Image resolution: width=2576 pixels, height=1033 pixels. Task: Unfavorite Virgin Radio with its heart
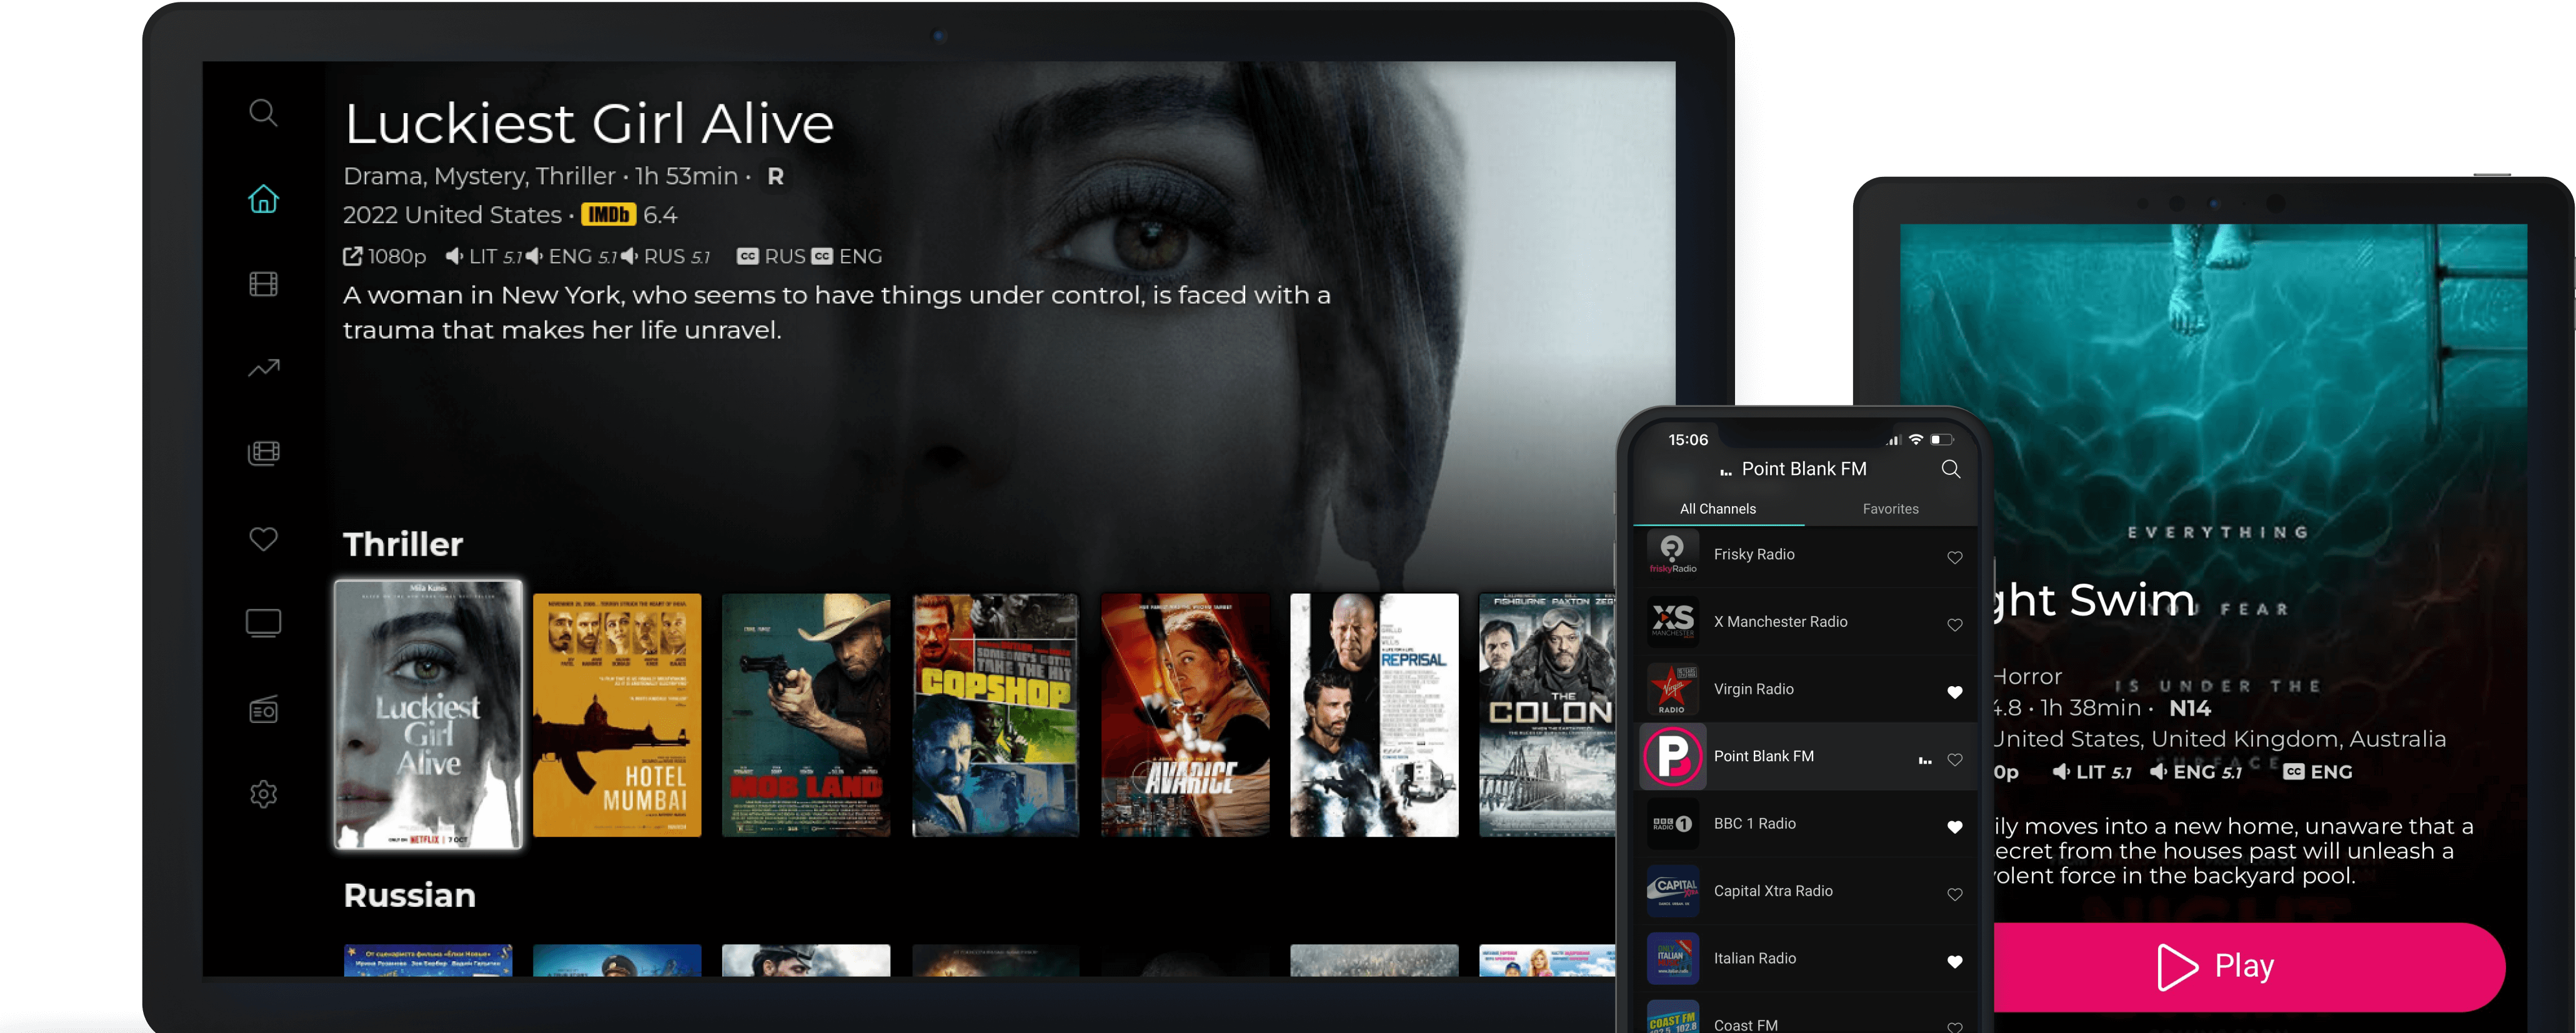[x=1954, y=692]
